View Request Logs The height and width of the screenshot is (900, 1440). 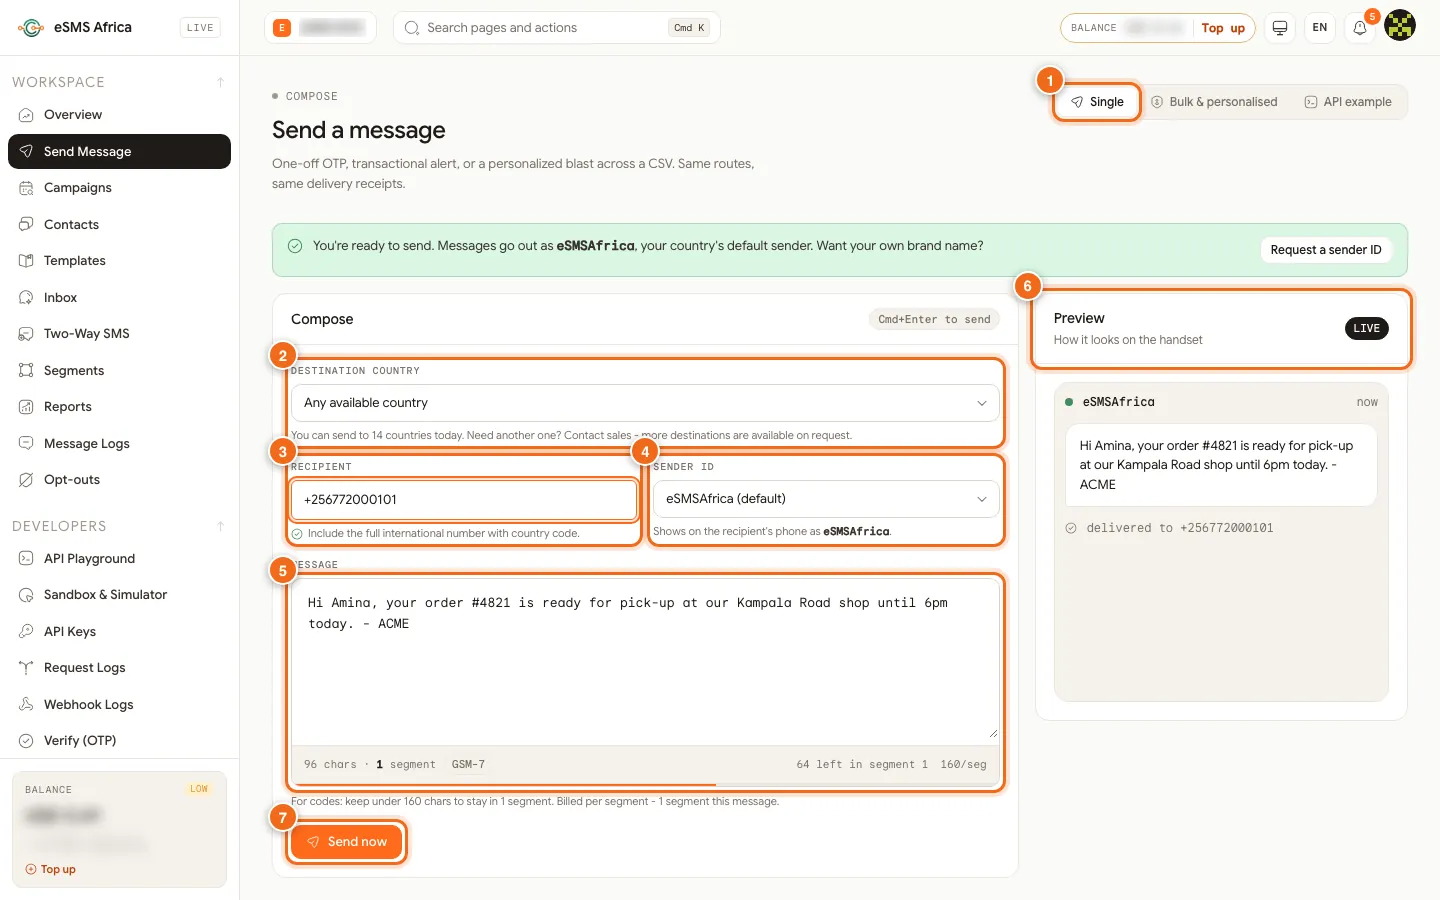tap(119, 668)
